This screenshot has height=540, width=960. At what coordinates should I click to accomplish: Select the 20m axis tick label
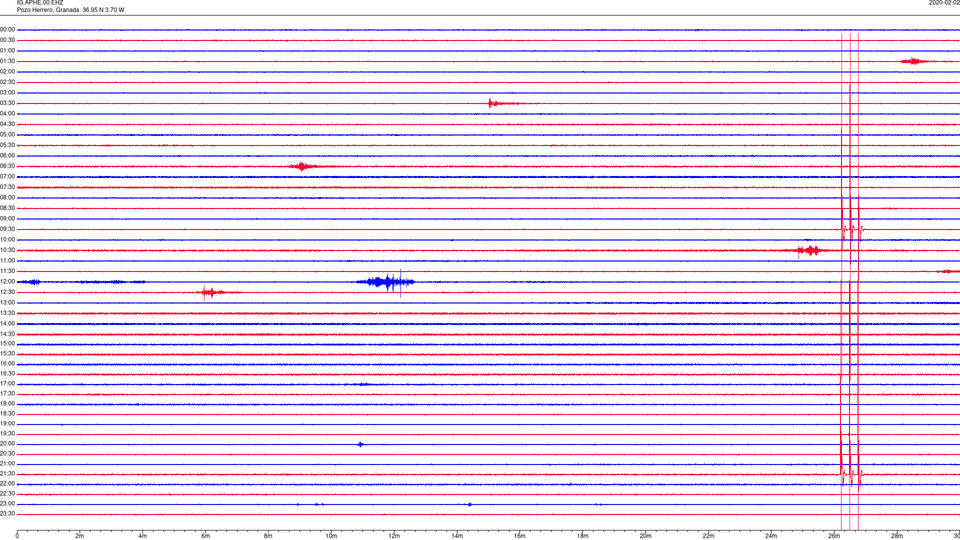pos(645,536)
